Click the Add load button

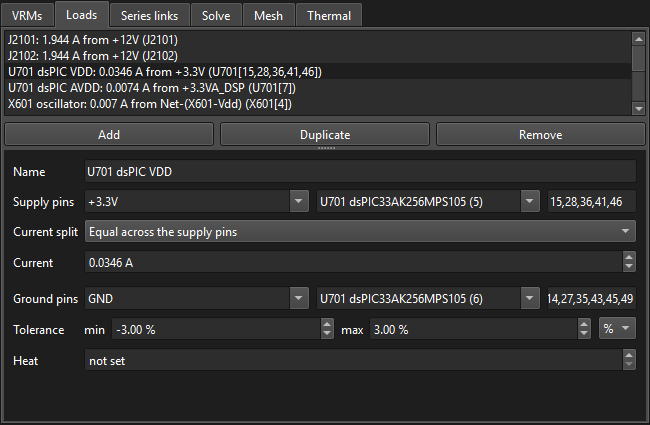109,134
